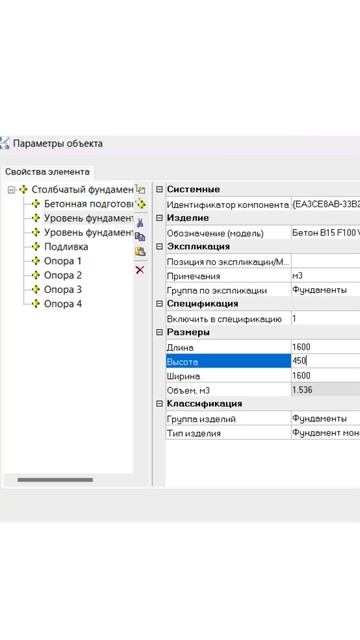The width and height of the screenshot is (360, 640).
Task: Click the Длина value field 1600
Action: (325, 347)
